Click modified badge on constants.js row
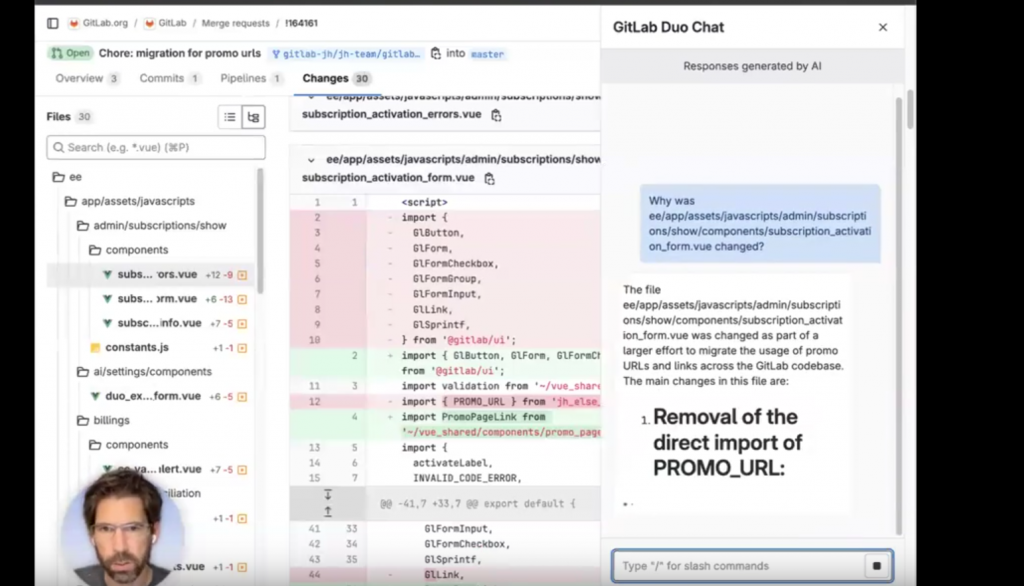 point(242,348)
